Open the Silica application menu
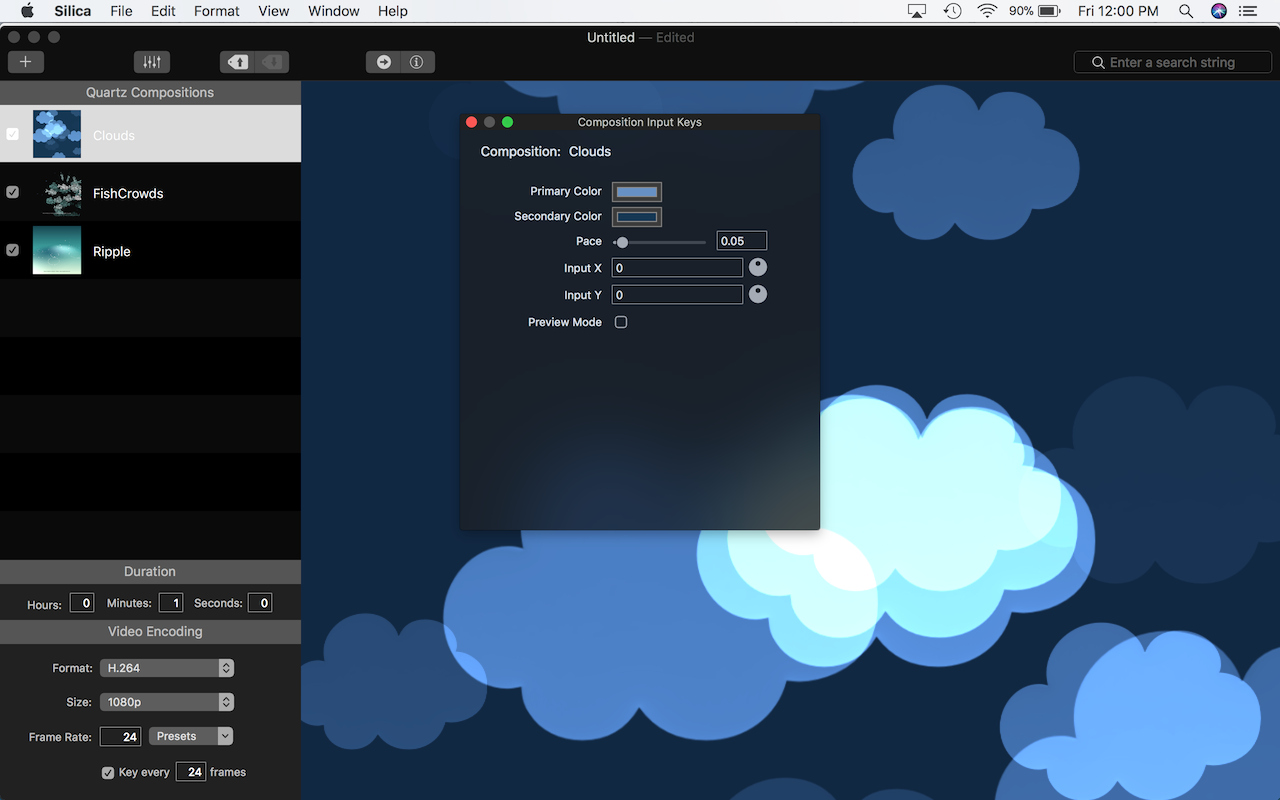 click(73, 11)
